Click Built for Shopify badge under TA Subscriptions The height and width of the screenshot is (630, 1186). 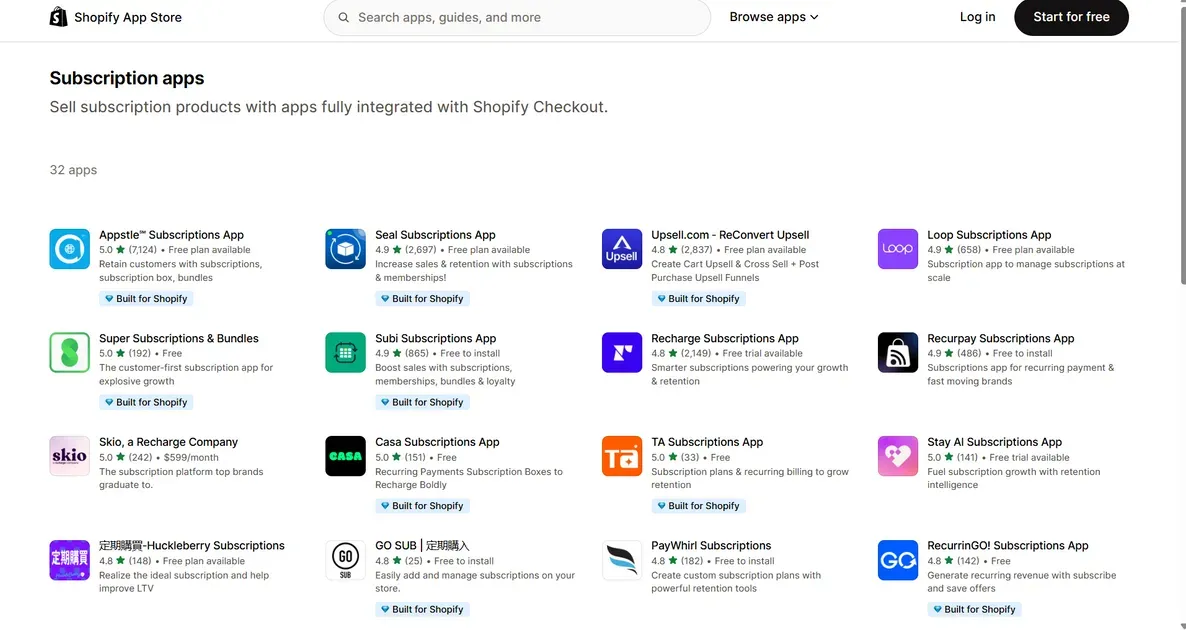coord(698,506)
